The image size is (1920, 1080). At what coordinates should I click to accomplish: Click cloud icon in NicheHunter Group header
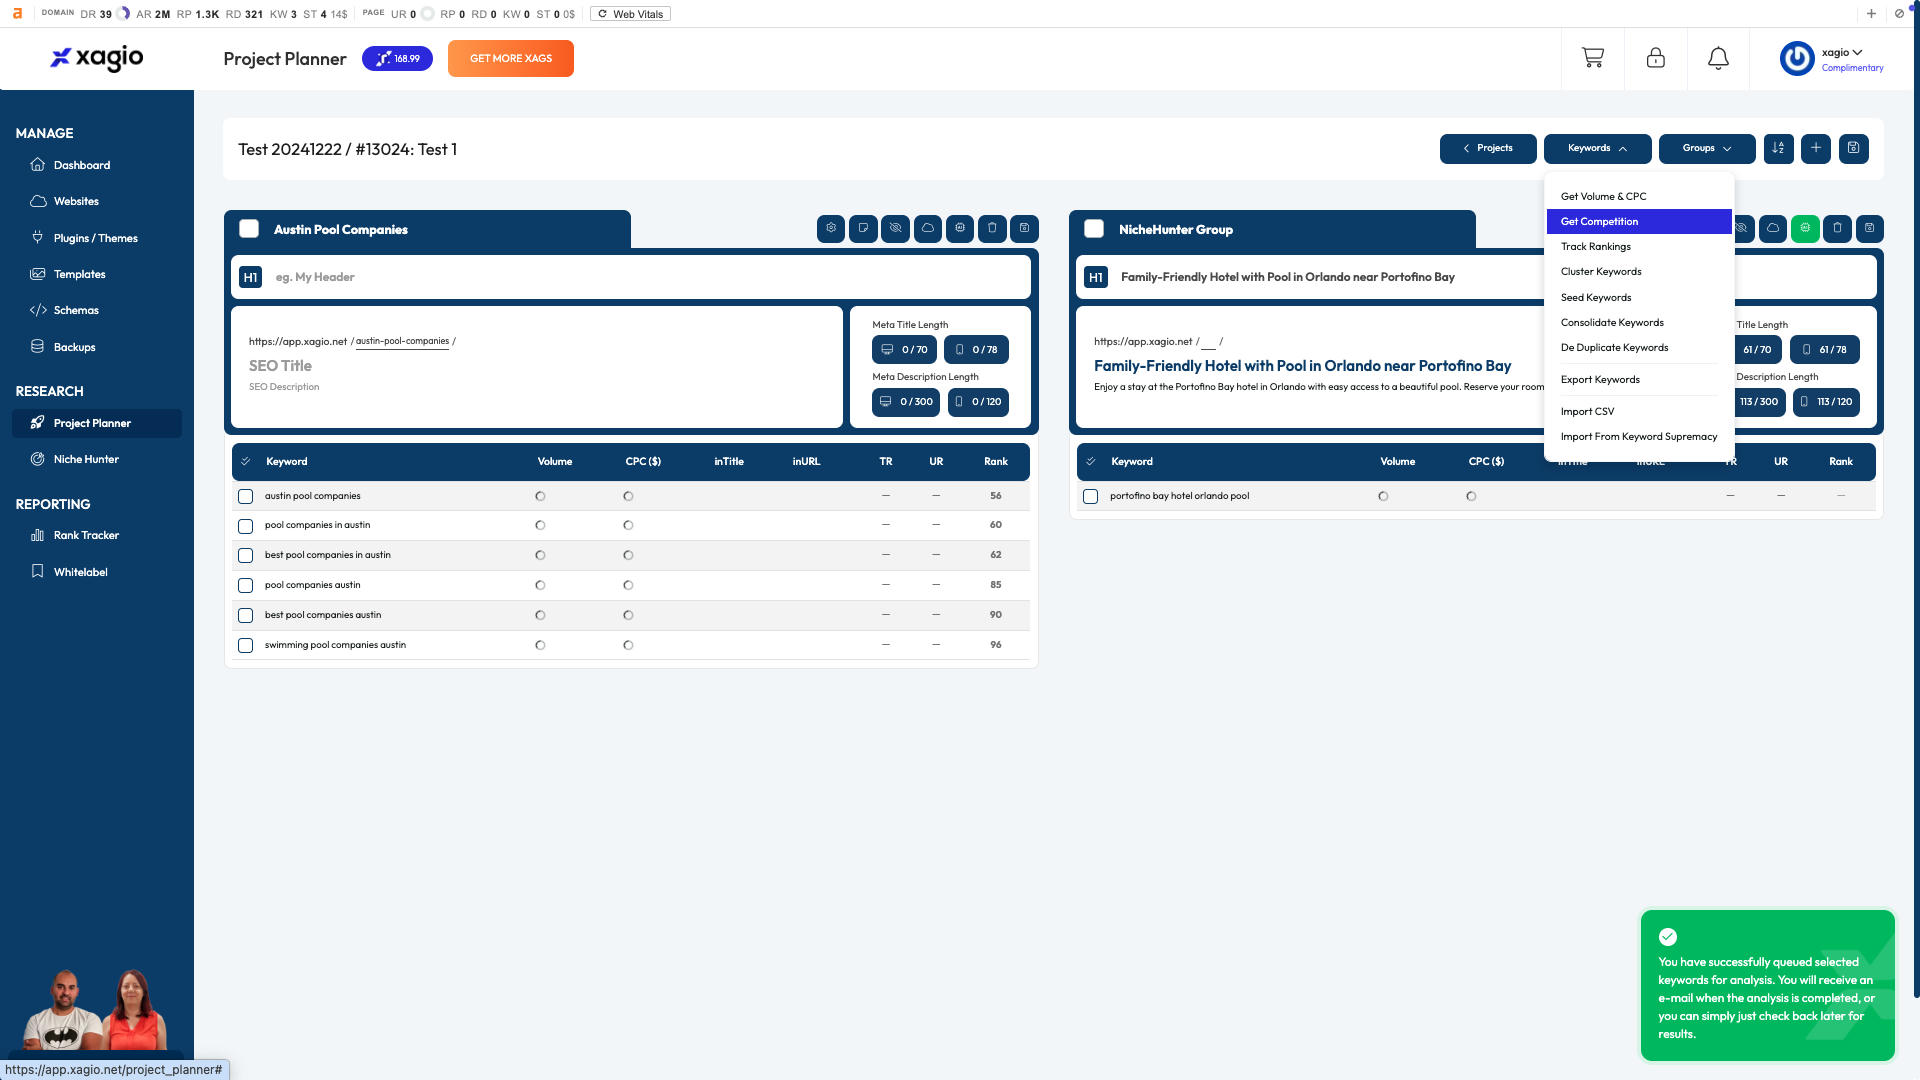click(1773, 229)
